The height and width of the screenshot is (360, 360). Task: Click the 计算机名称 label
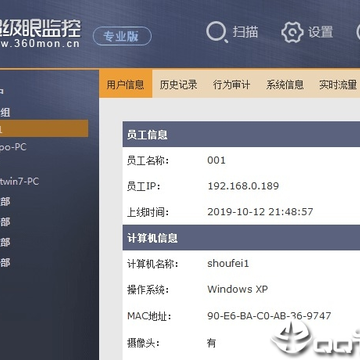tap(153, 264)
